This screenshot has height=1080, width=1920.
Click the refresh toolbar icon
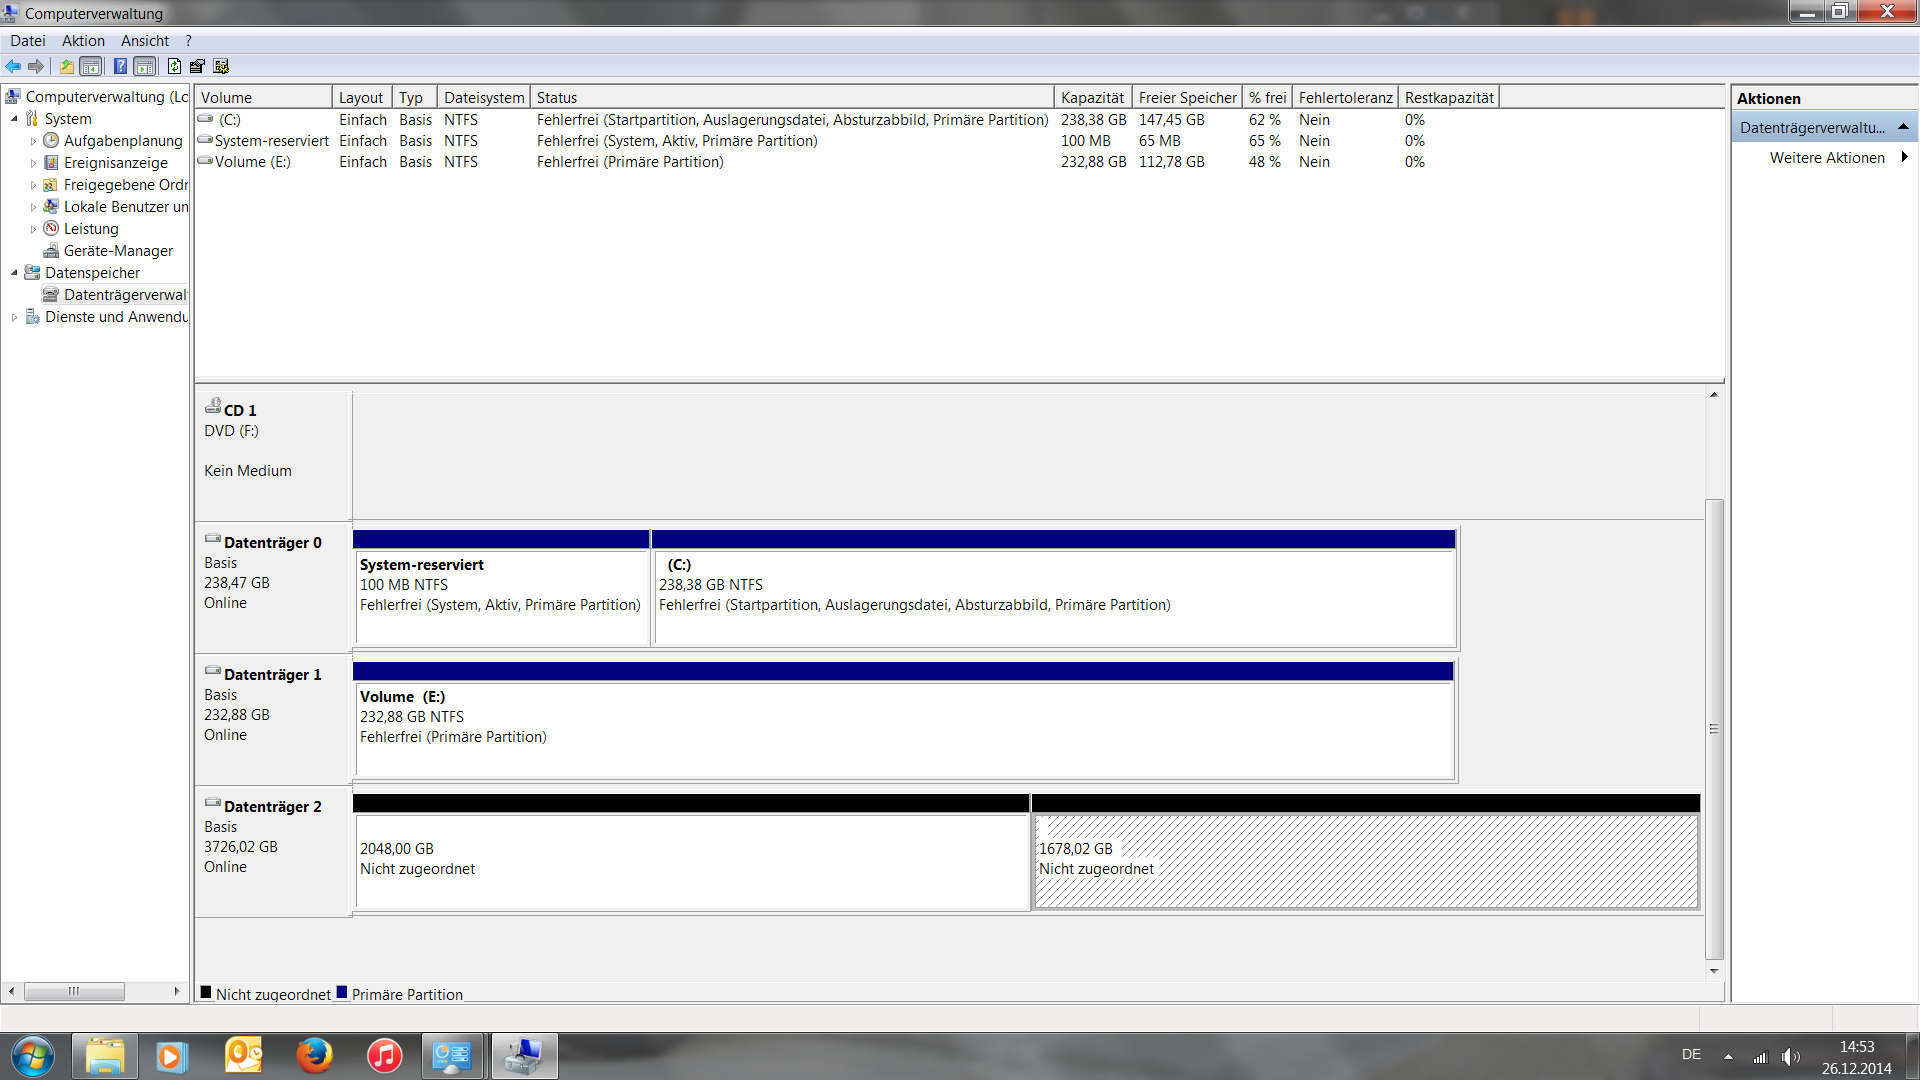174,66
